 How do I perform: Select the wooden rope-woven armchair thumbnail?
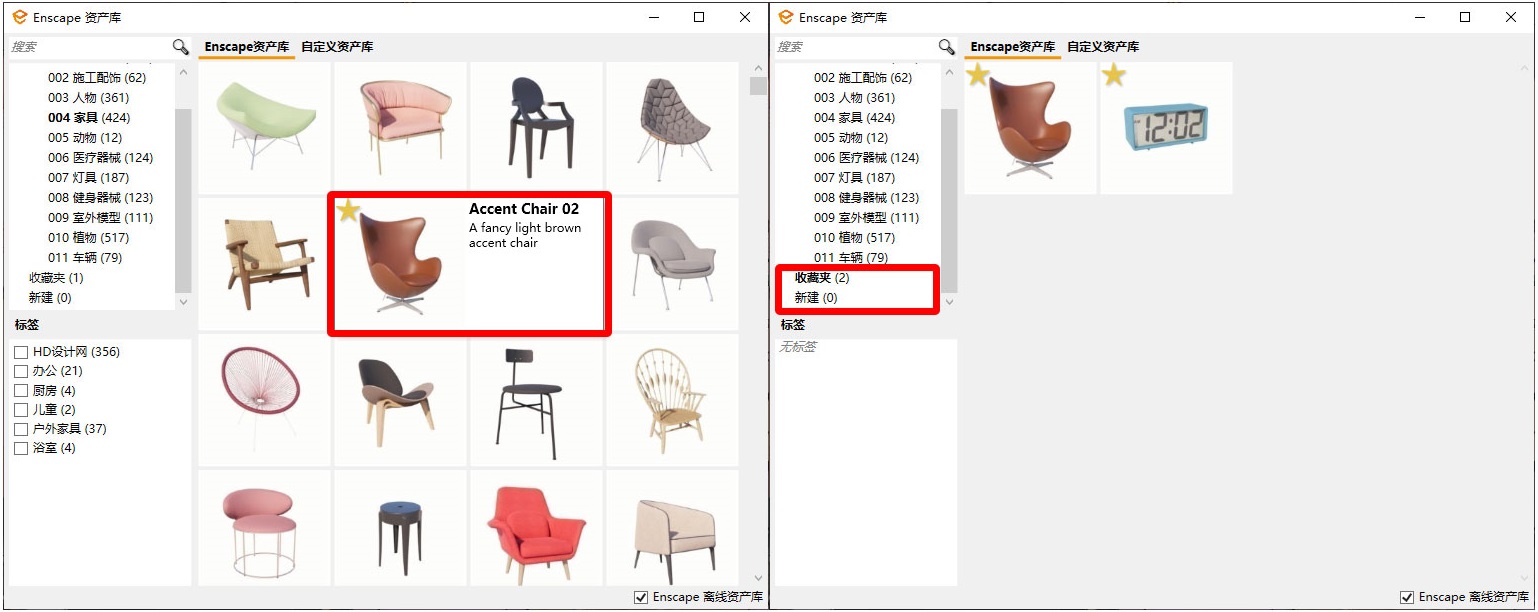264,264
